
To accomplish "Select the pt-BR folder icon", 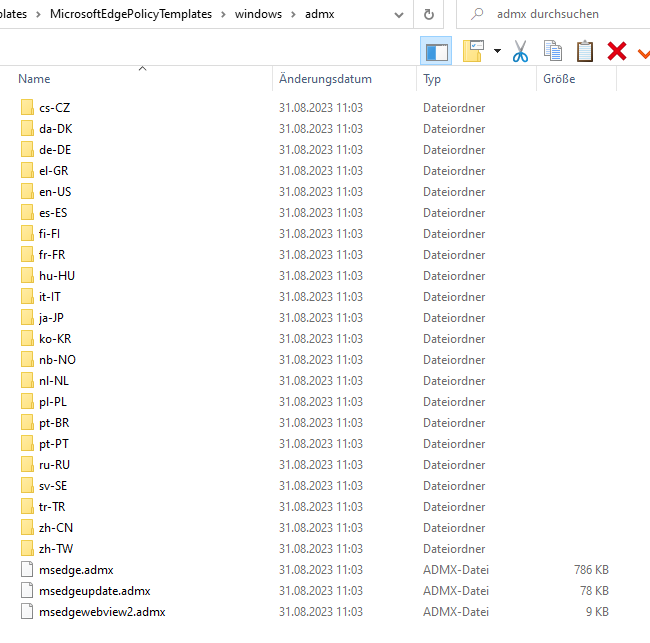I will coord(27,422).
